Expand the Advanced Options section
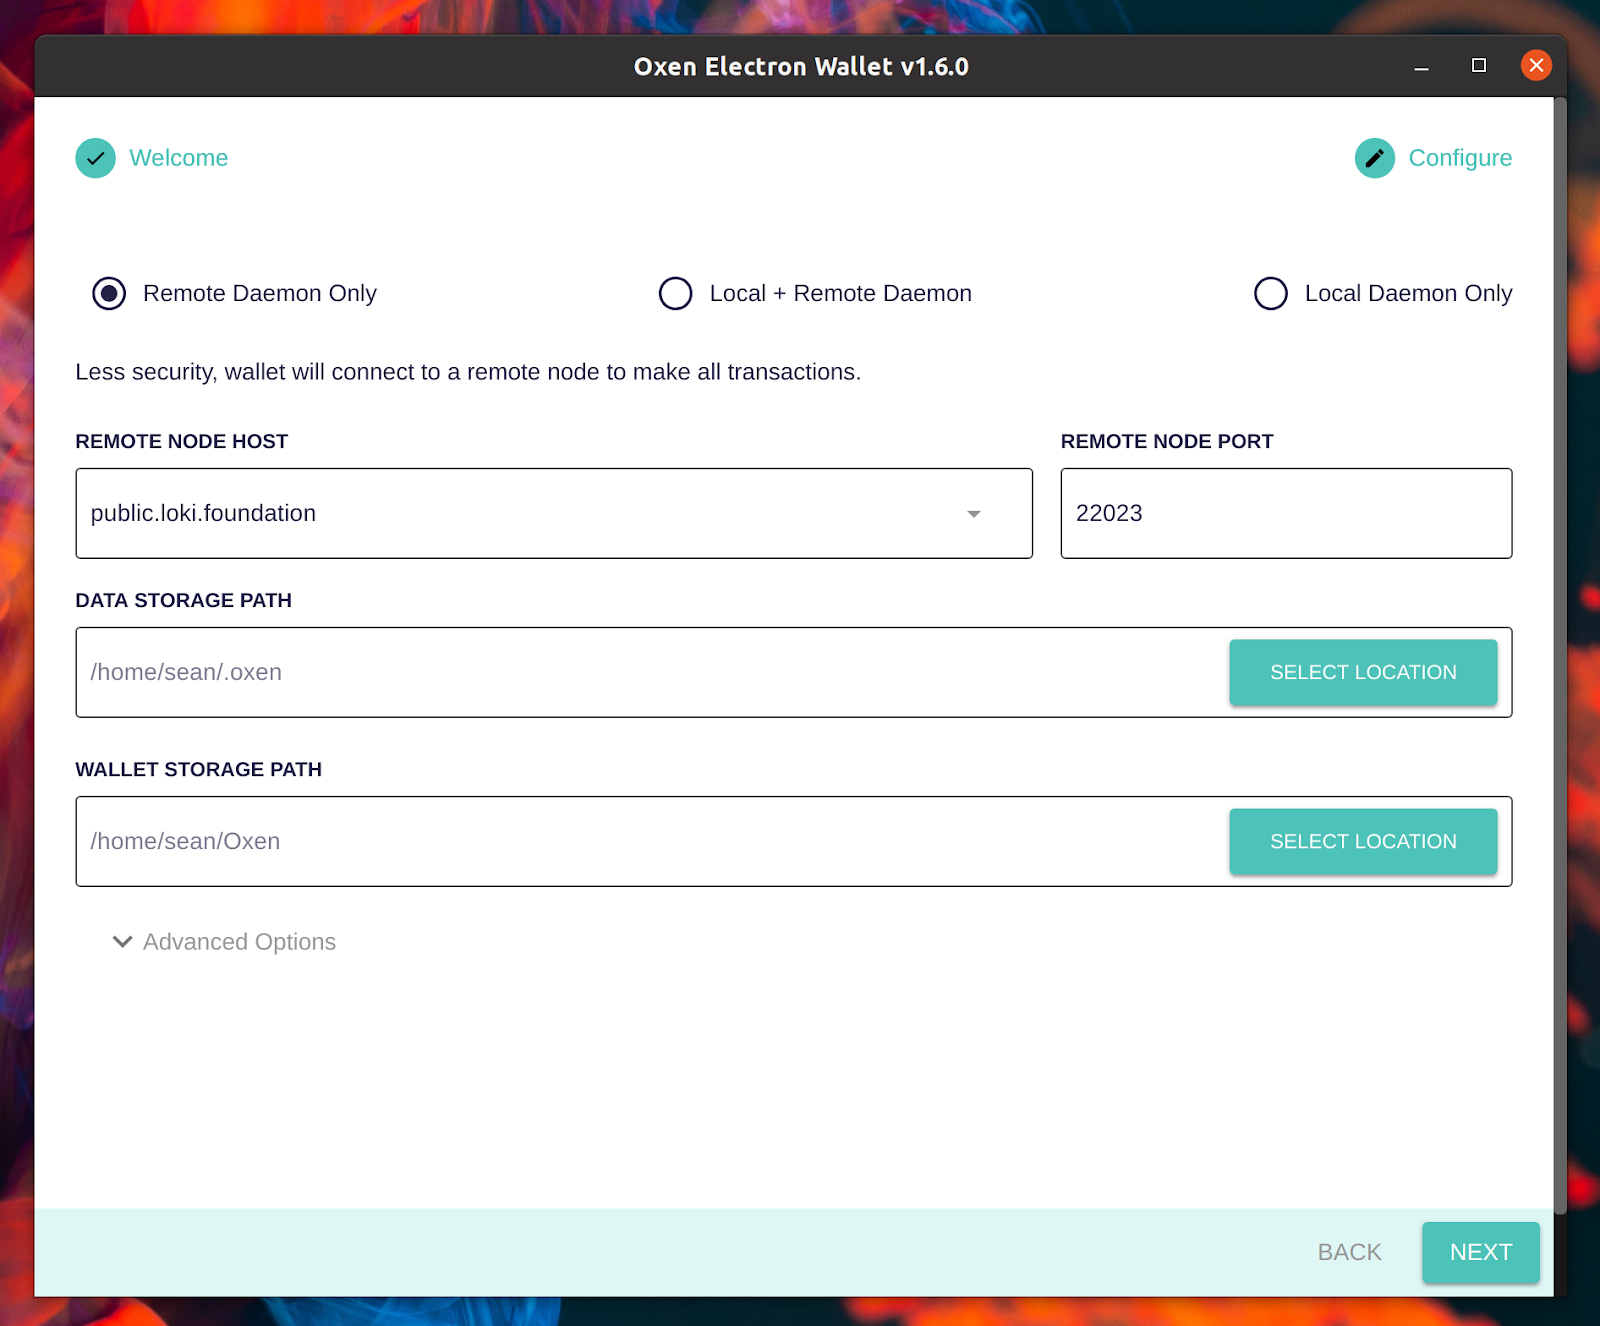Image resolution: width=1600 pixels, height=1326 pixels. point(225,942)
